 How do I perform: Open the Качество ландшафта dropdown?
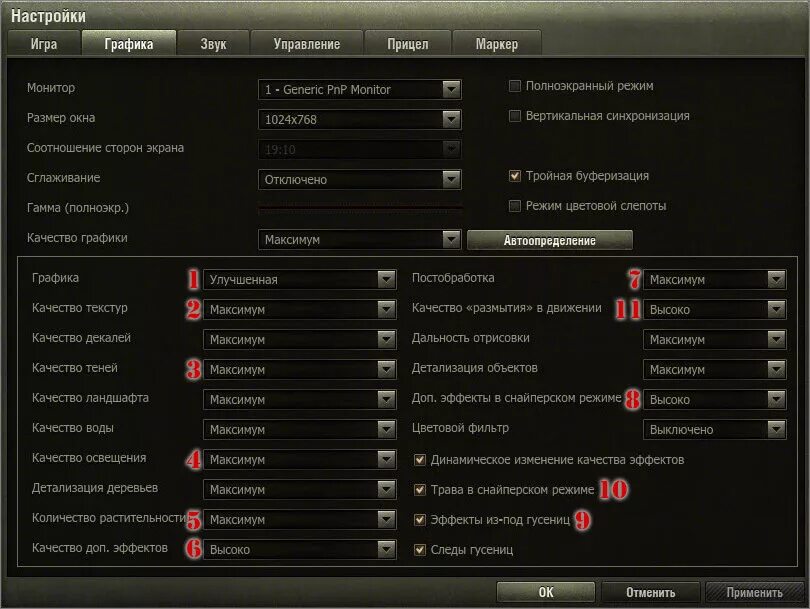[300, 399]
